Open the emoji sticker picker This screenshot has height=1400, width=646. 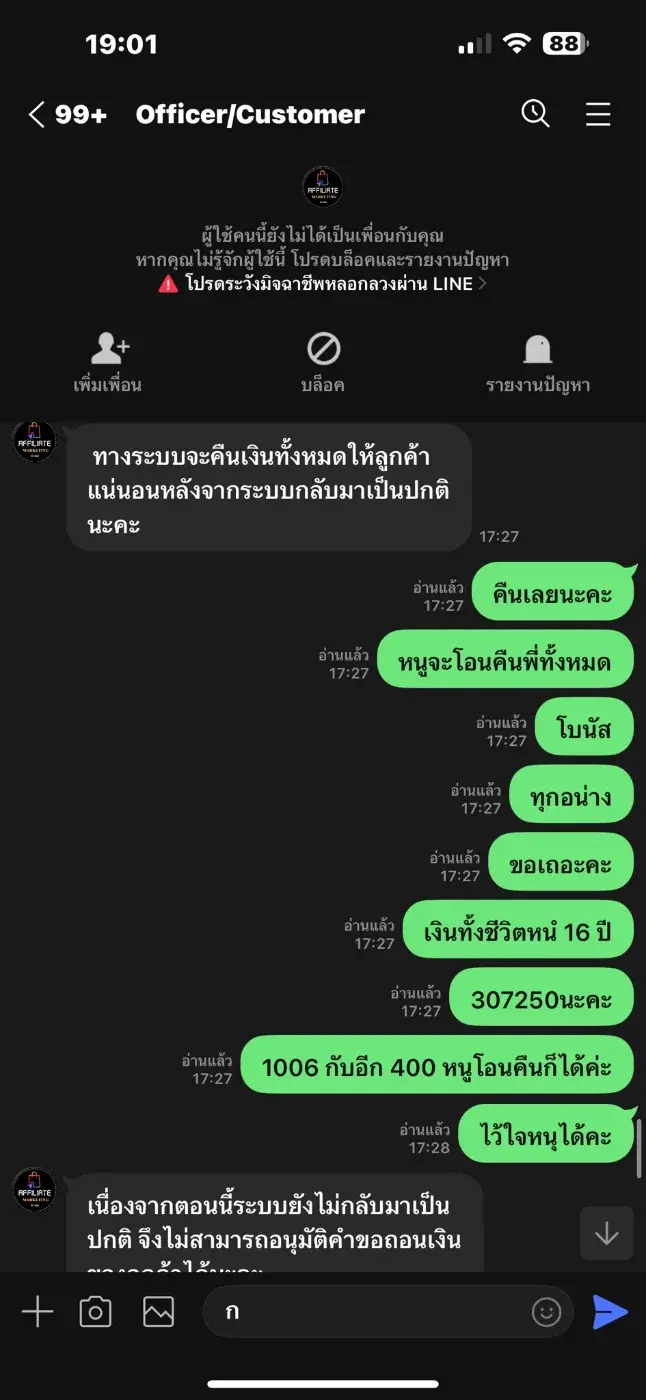(547, 1312)
